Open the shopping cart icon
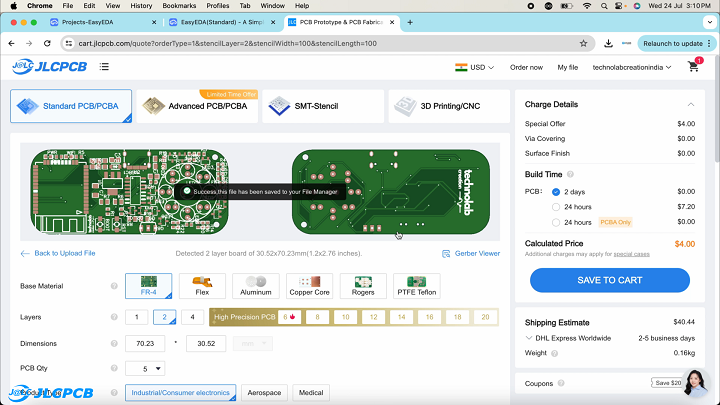Image resolution: width=720 pixels, height=405 pixels. coord(693,67)
